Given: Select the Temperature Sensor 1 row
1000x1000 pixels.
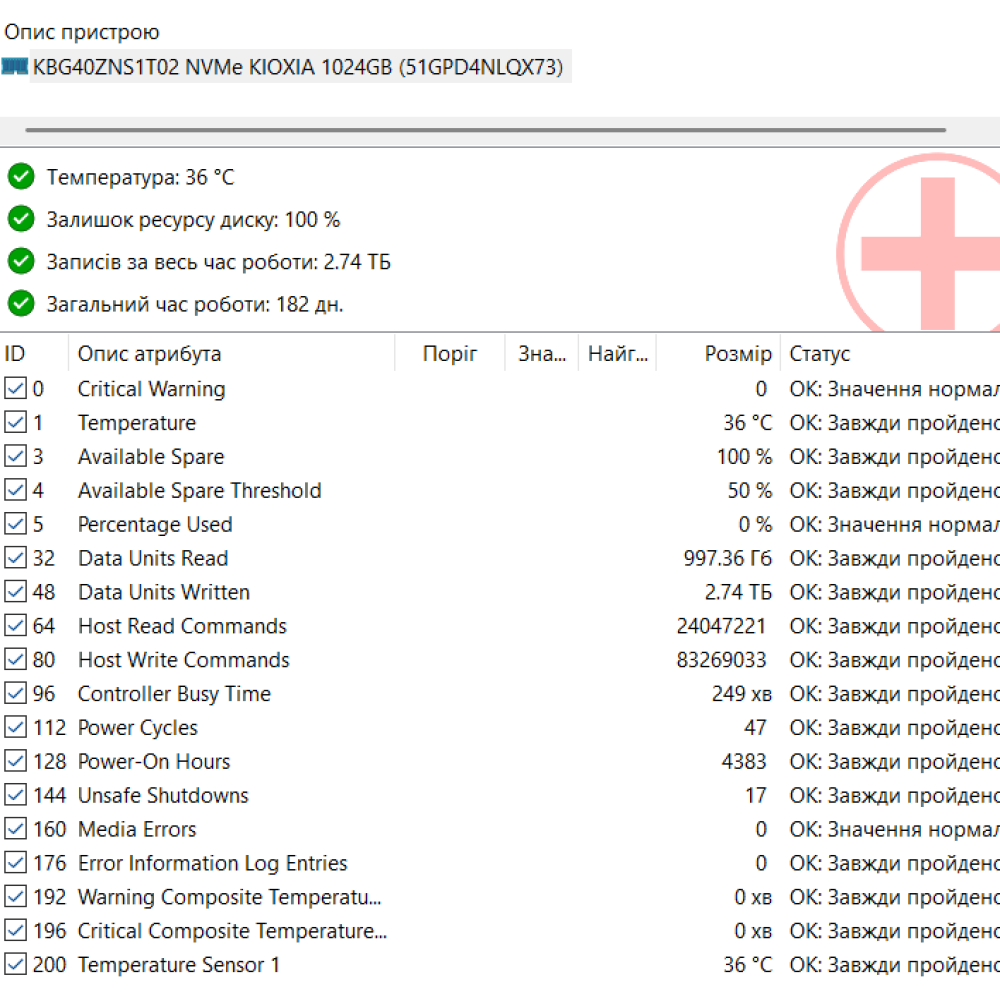Looking at the screenshot, I should coord(179,965).
